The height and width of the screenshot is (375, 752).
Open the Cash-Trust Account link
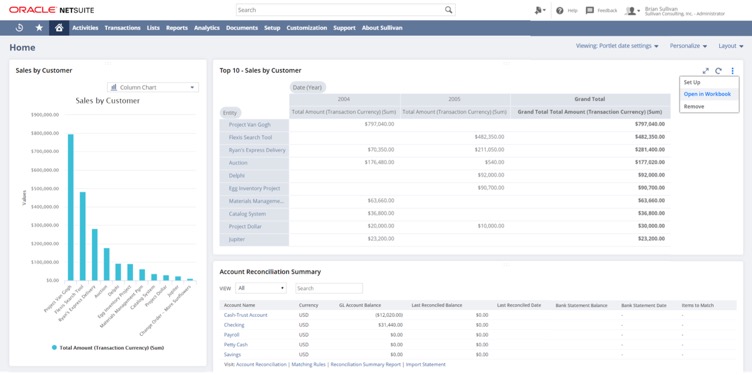click(x=246, y=315)
